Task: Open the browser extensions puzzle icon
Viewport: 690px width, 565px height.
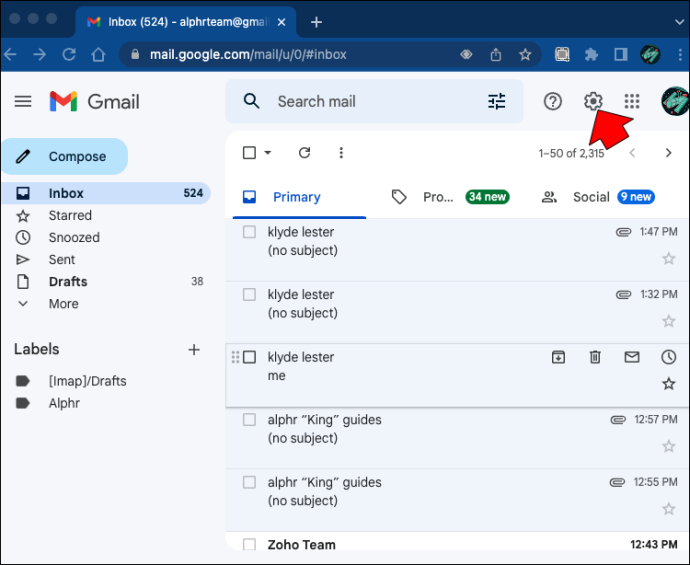Action: click(x=591, y=55)
